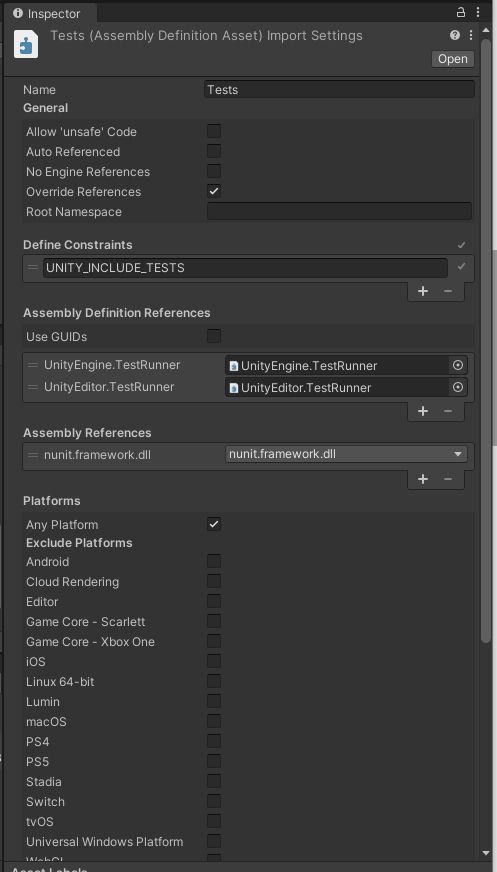Click the Platforms section heading
The height and width of the screenshot is (872, 497).
52,501
